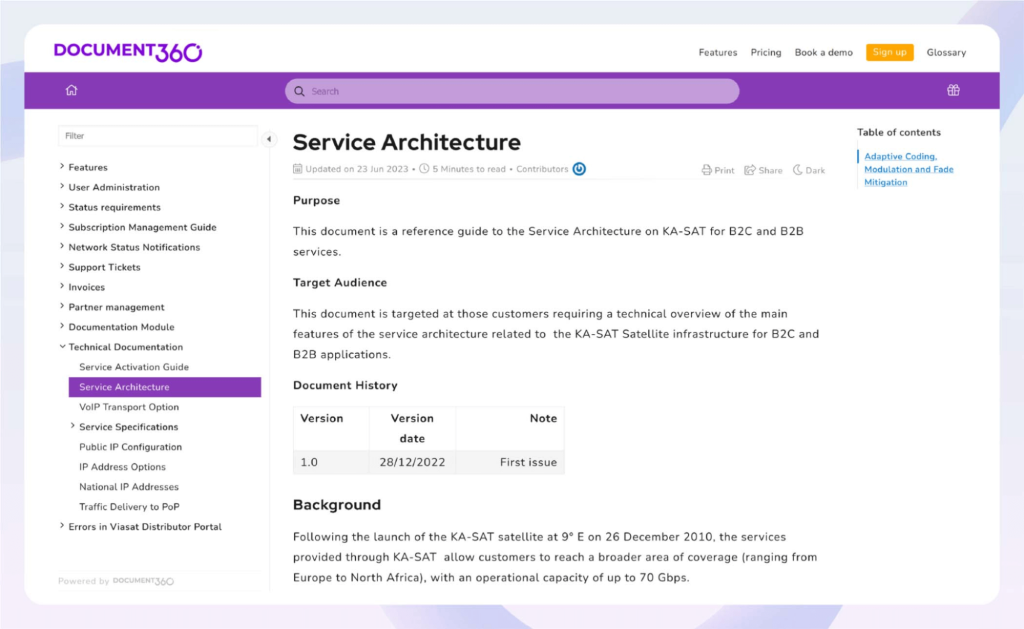Expand the Service Specifications subcategory
Image resolution: width=1024 pixels, height=629 pixels.
[72, 427]
